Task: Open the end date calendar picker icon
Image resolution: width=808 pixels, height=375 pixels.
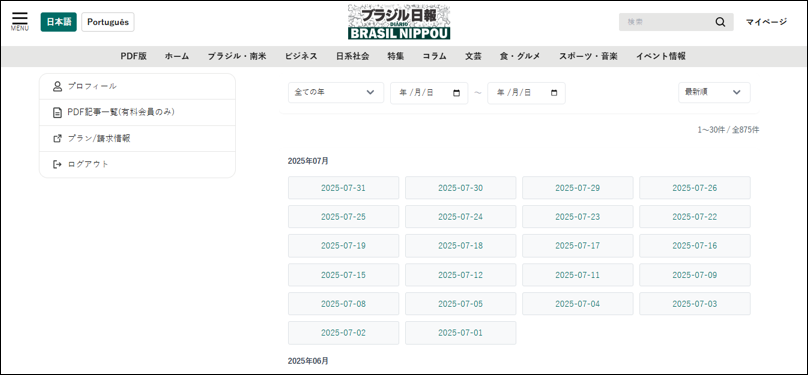Action: pyautogui.click(x=554, y=93)
